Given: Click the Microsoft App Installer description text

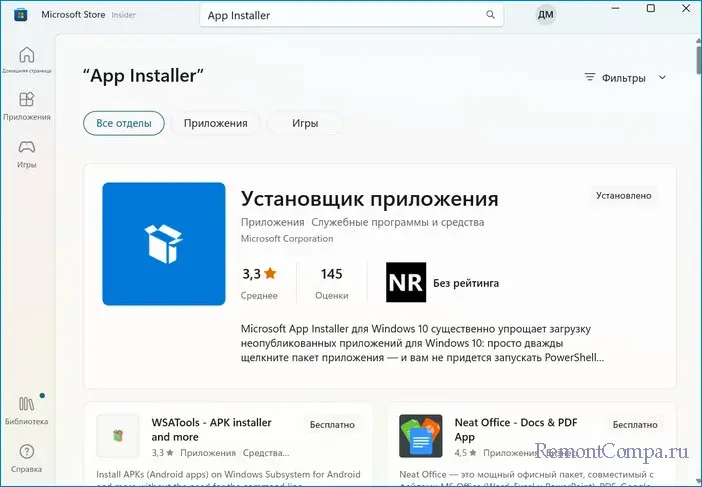Looking at the screenshot, I should [422, 343].
